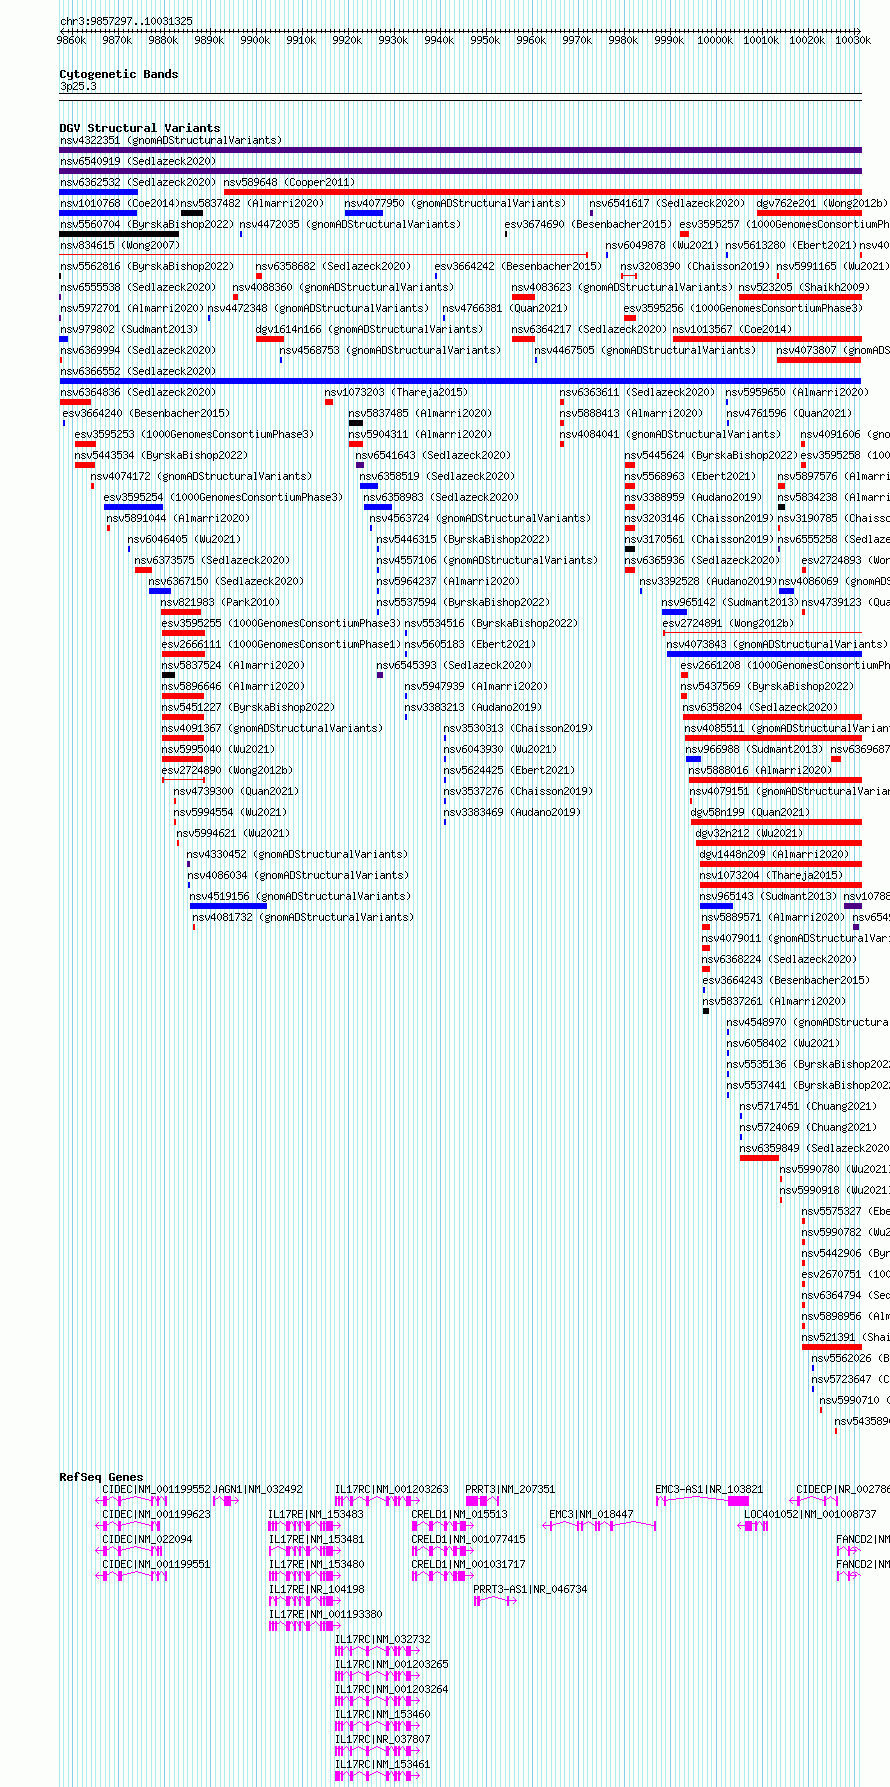Open IL17RC|NM_153461 transcript
The width and height of the screenshot is (890, 1787).
382,1764
